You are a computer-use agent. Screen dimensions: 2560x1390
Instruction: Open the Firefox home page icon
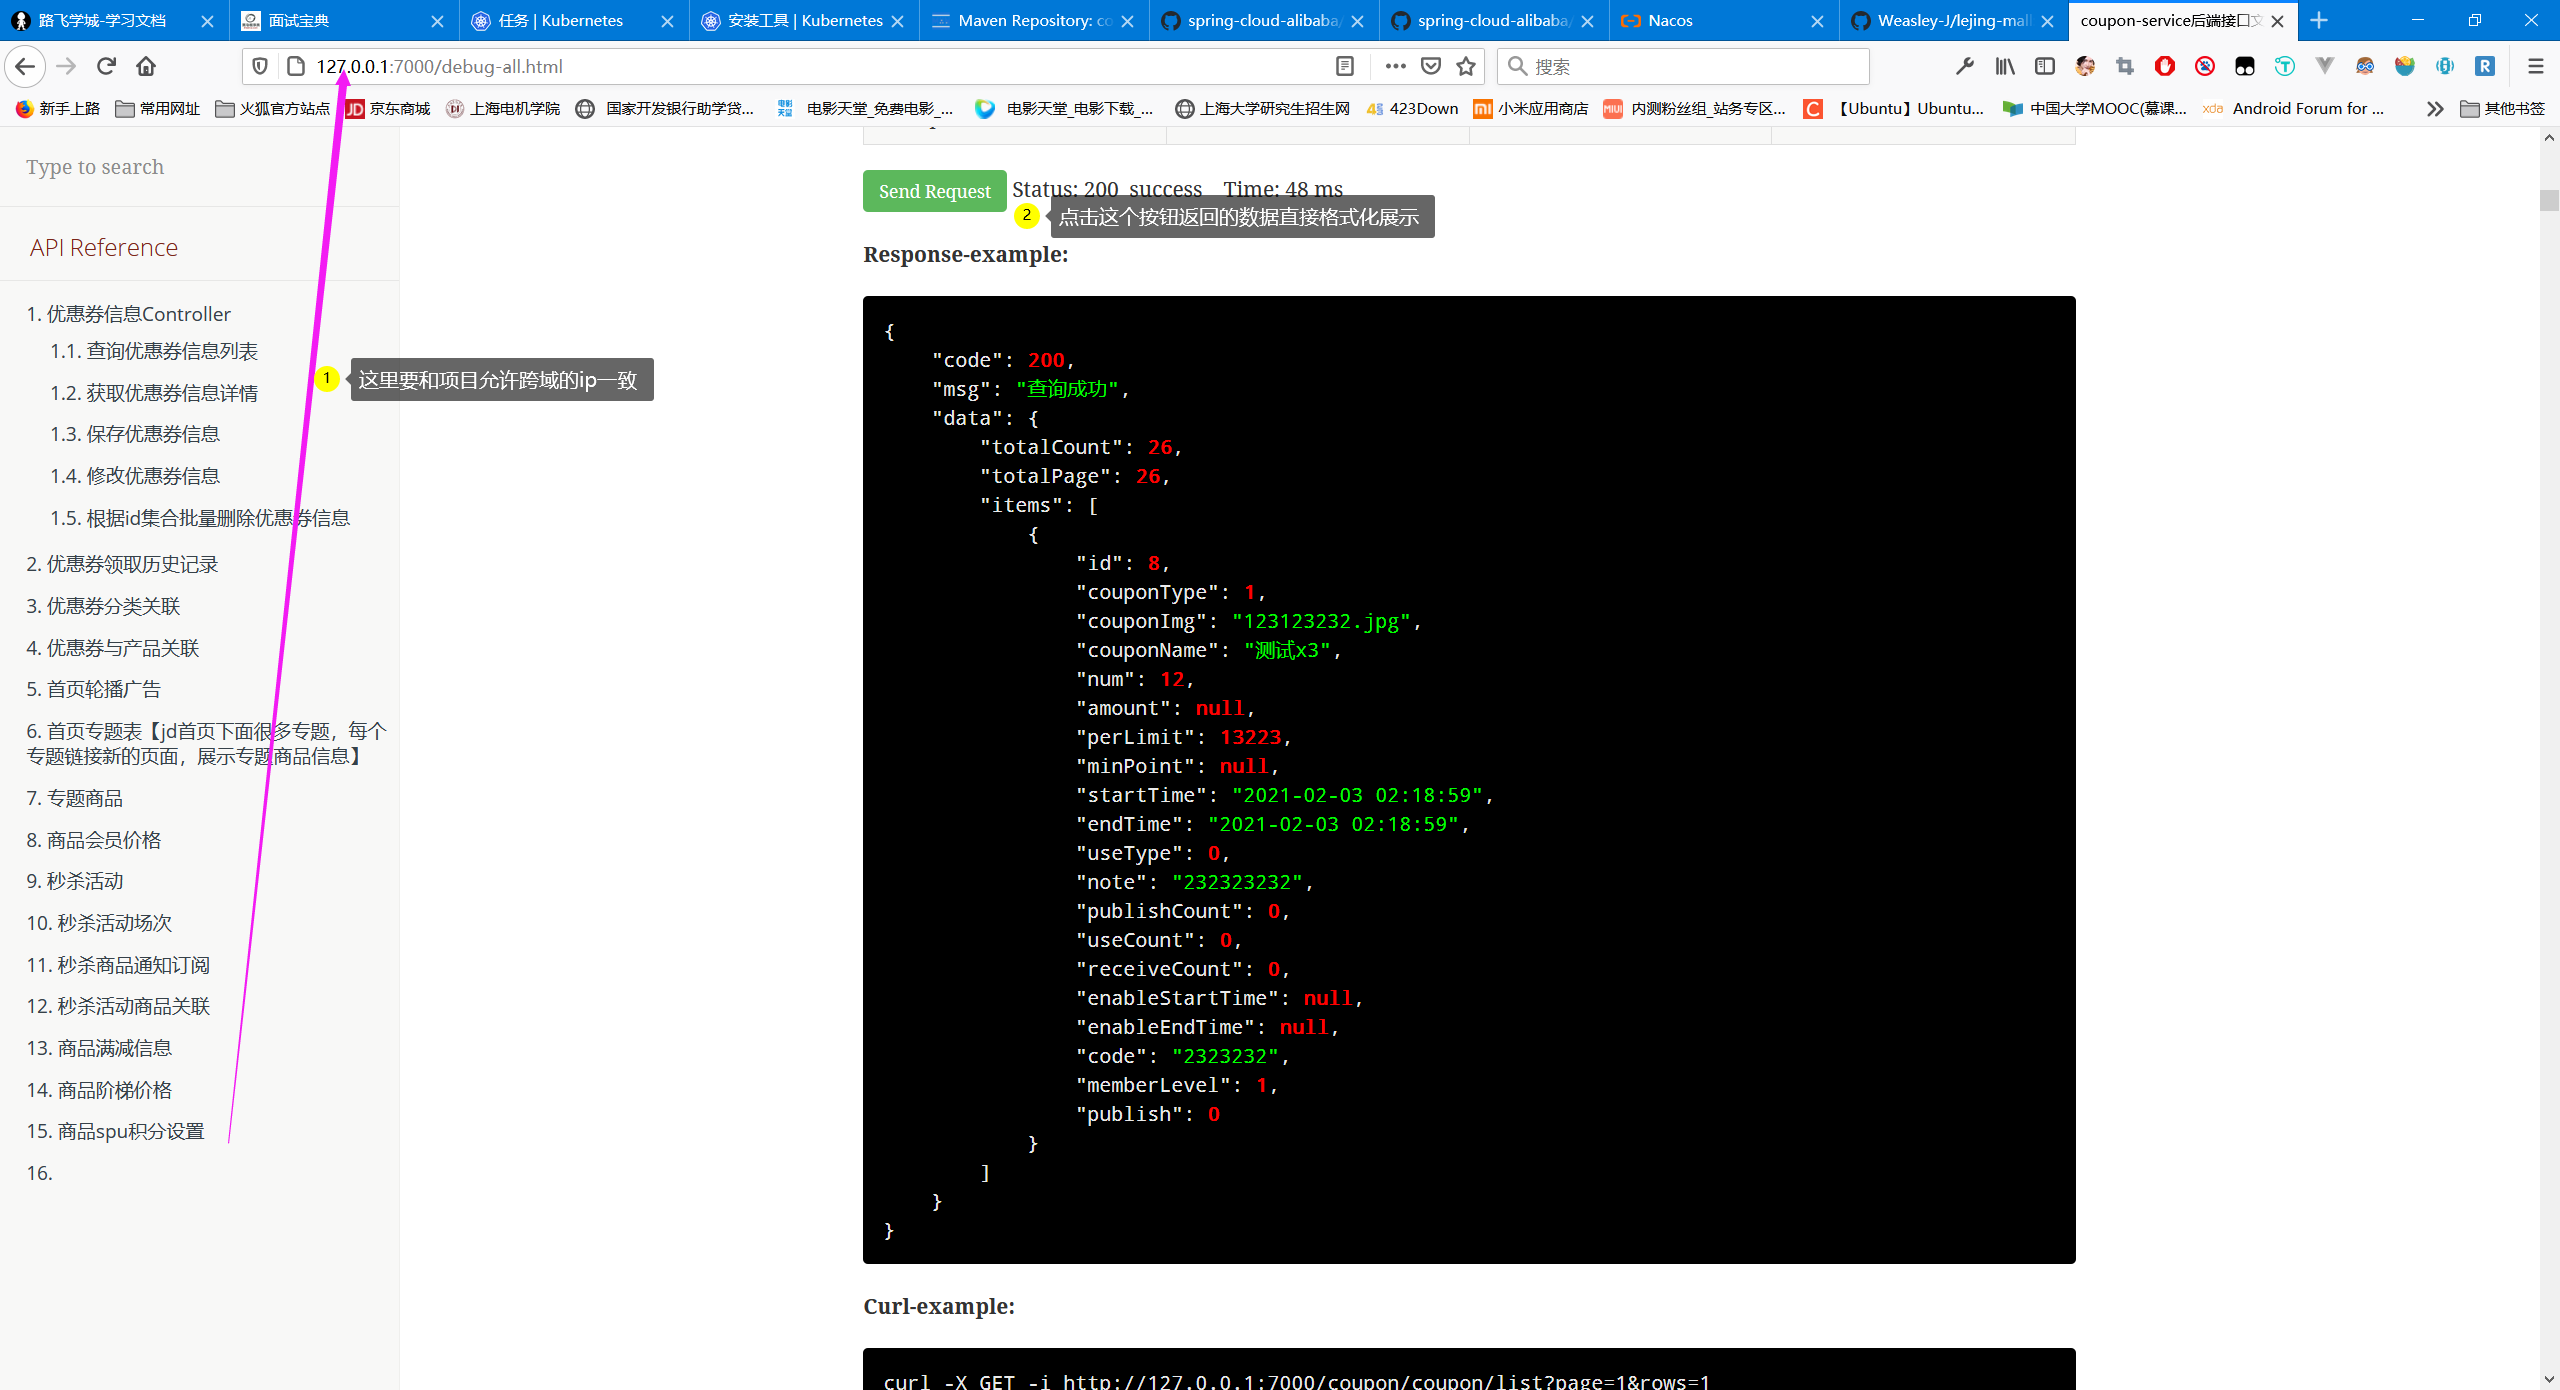click(x=146, y=66)
